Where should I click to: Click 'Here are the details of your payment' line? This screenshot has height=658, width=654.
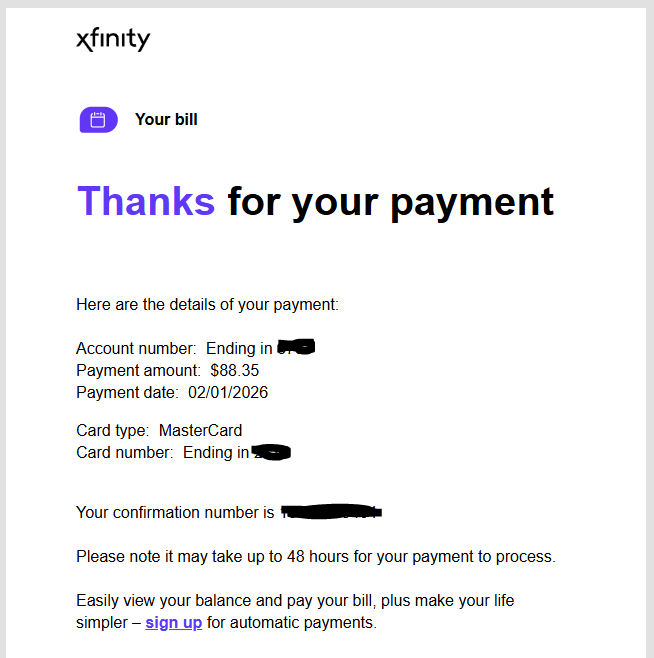point(207,304)
